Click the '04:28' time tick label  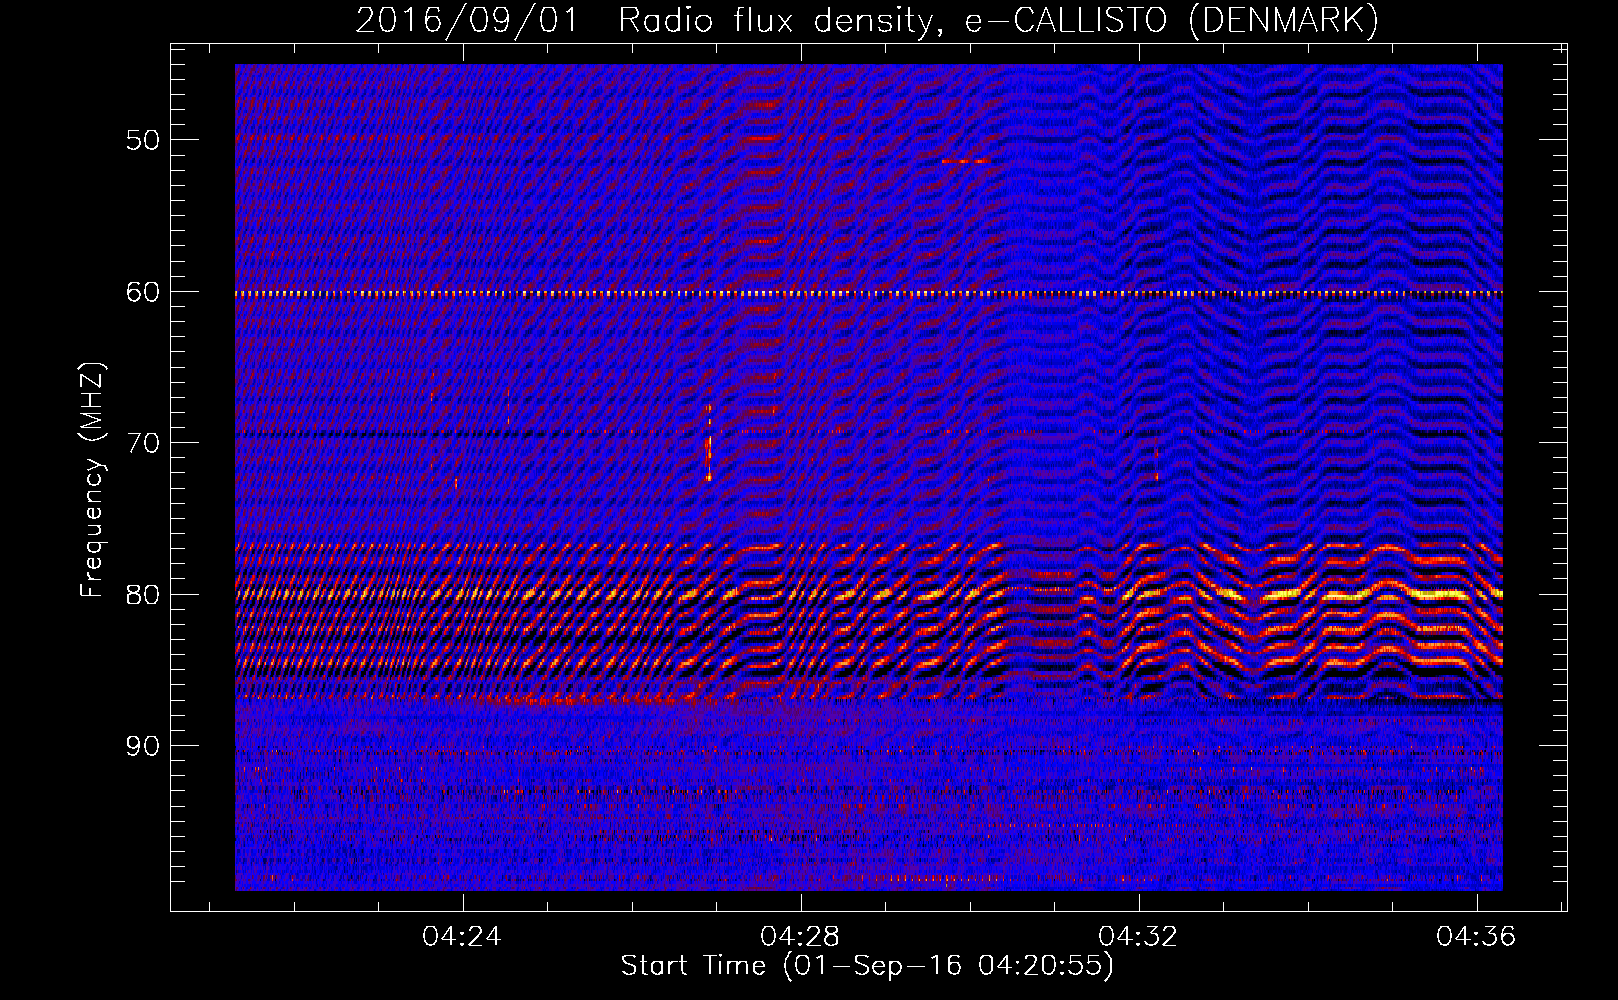pyautogui.click(x=800, y=937)
